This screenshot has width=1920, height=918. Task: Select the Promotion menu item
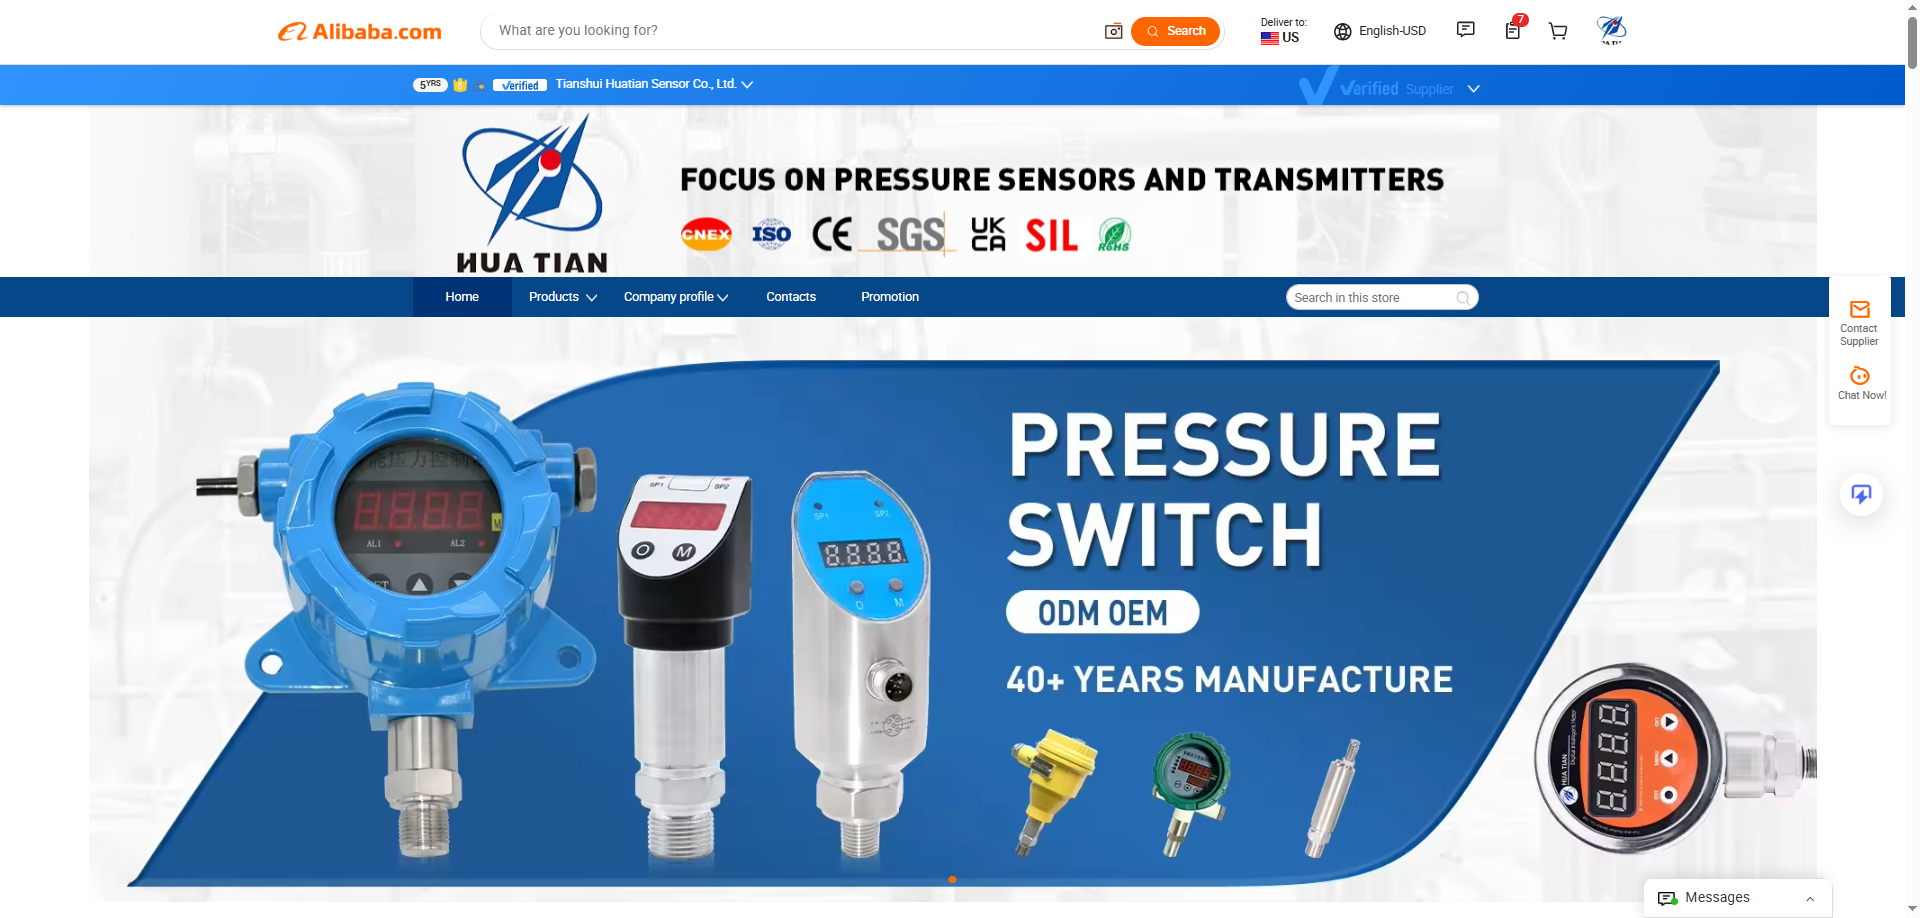[890, 297]
